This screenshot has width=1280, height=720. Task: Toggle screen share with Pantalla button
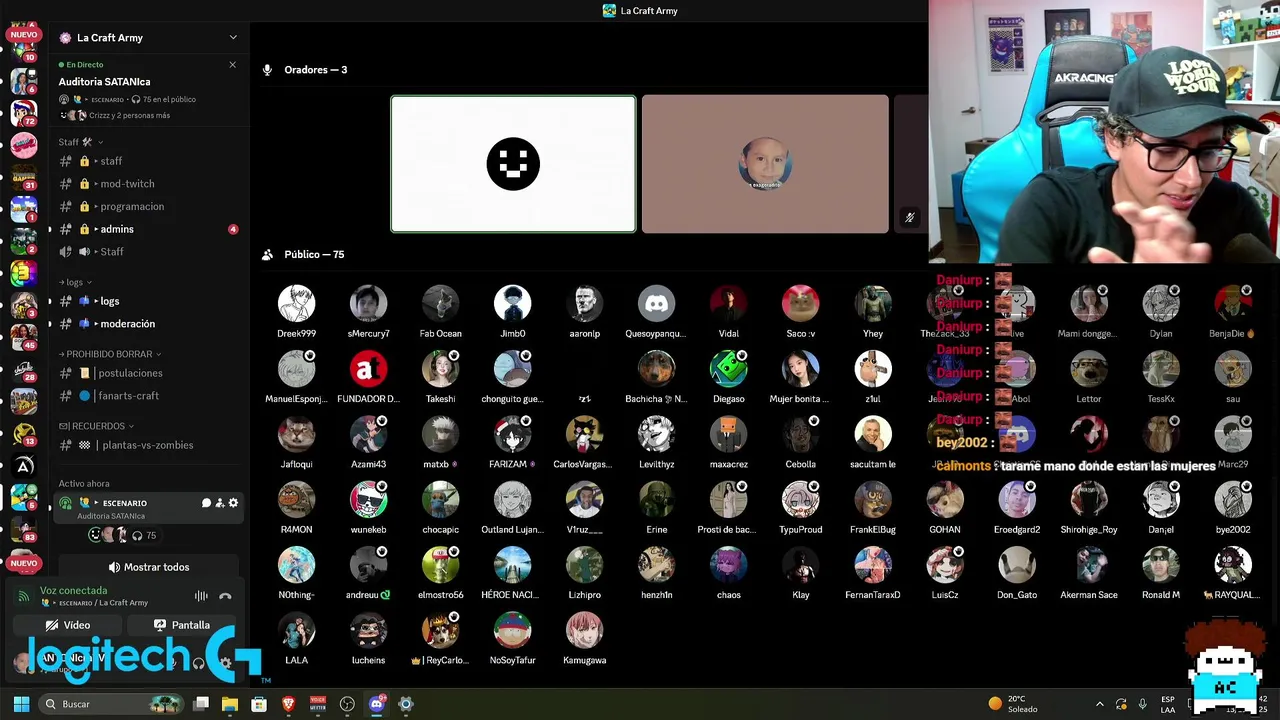tap(182, 625)
